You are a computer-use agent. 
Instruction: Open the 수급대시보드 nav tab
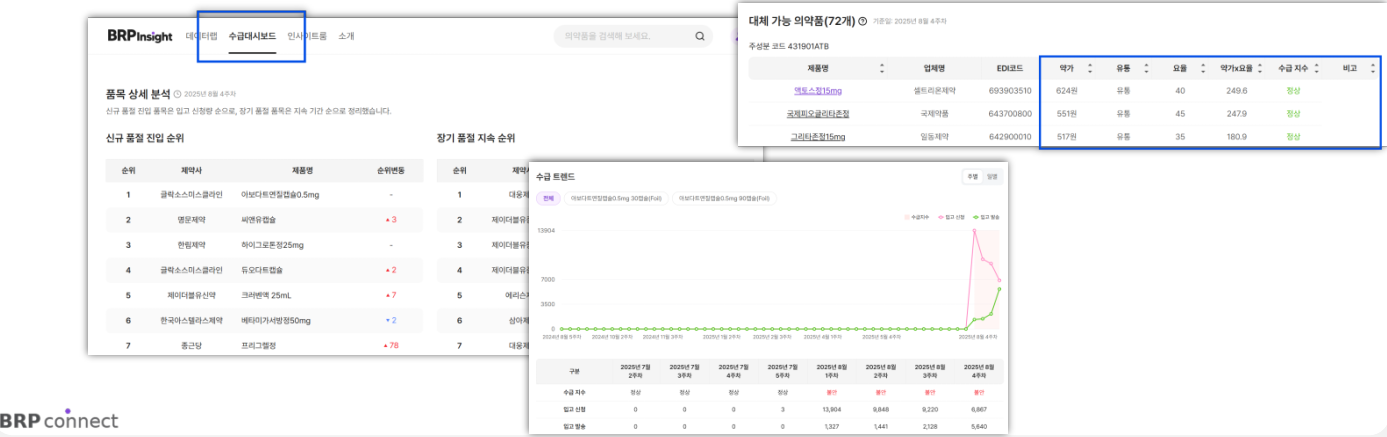tap(251, 37)
